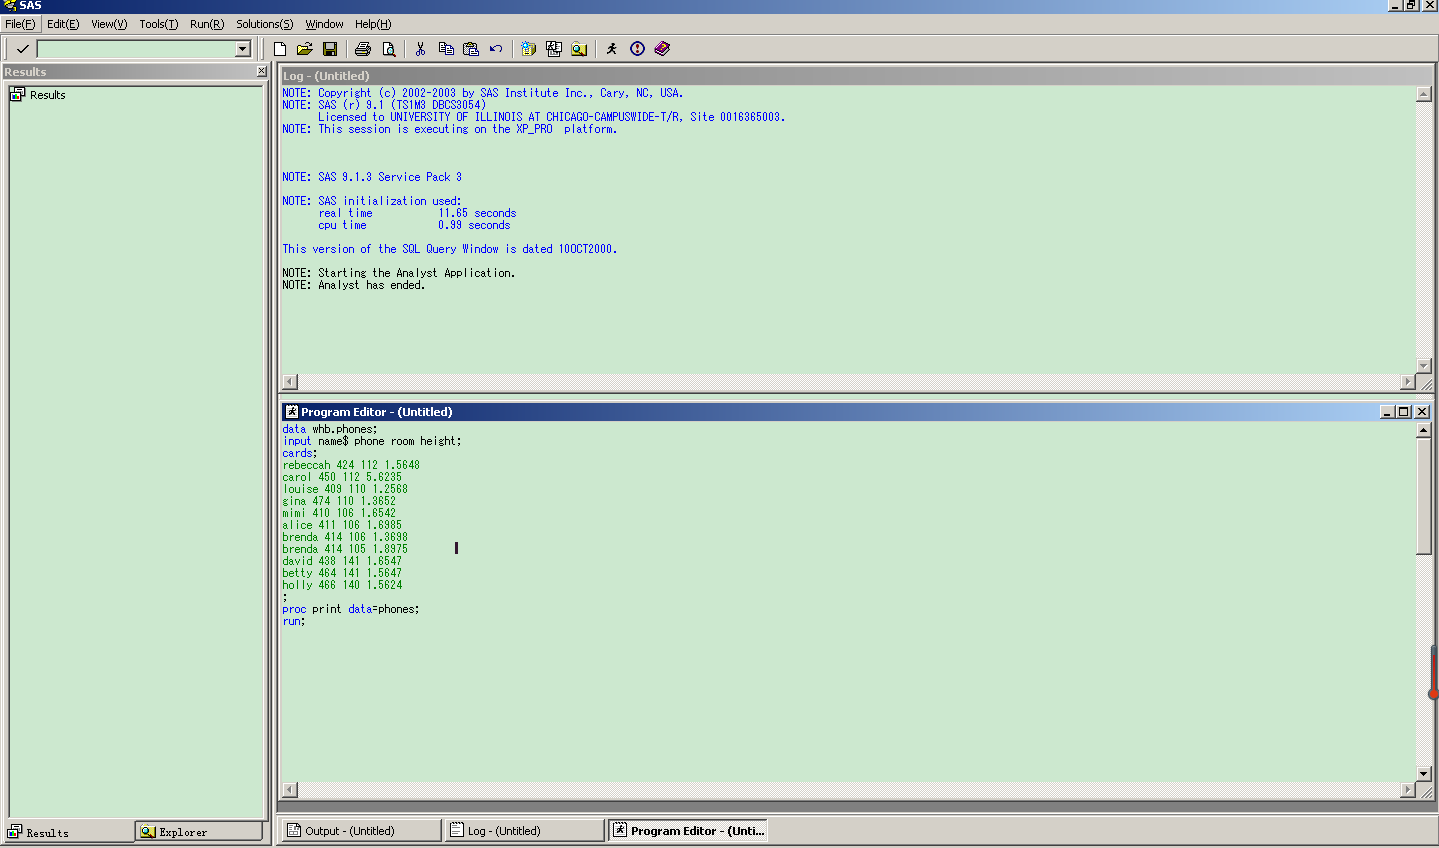Close the Results panel
Image resolution: width=1439 pixels, height=848 pixels.
coord(262,72)
